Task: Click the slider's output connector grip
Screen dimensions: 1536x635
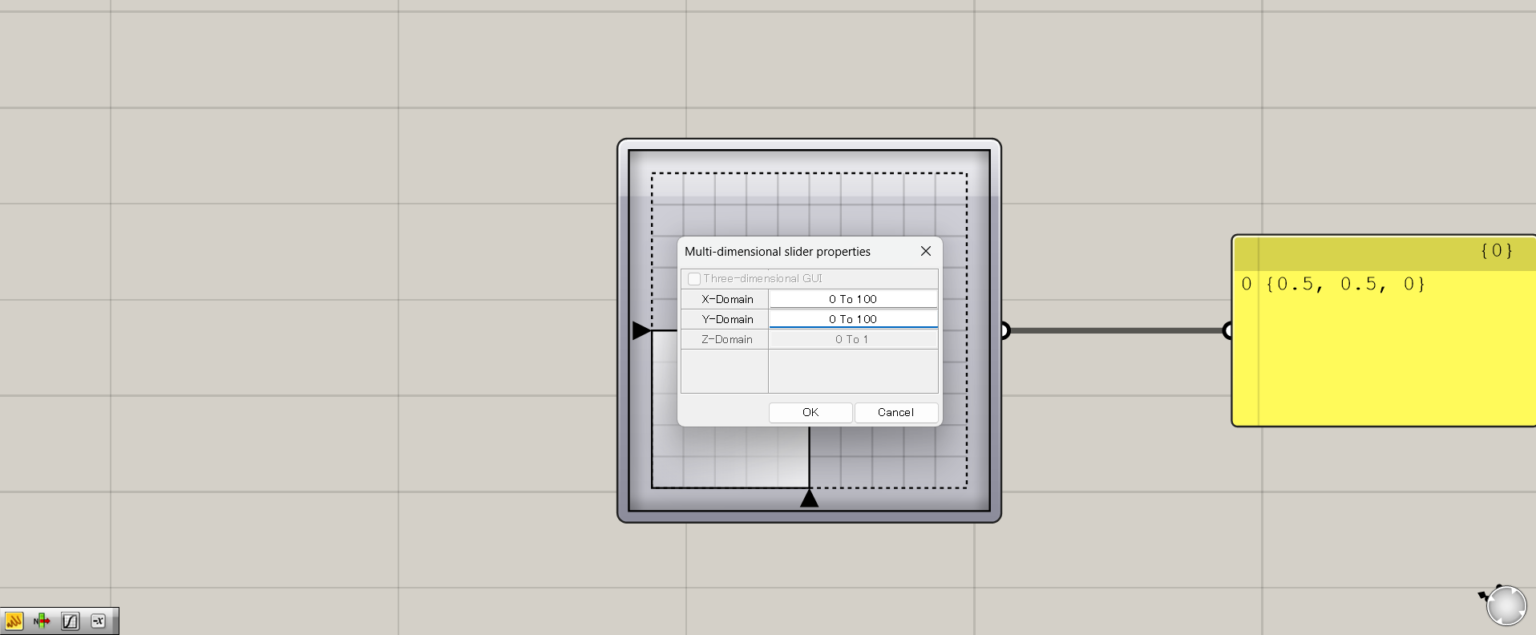Action: (1004, 330)
